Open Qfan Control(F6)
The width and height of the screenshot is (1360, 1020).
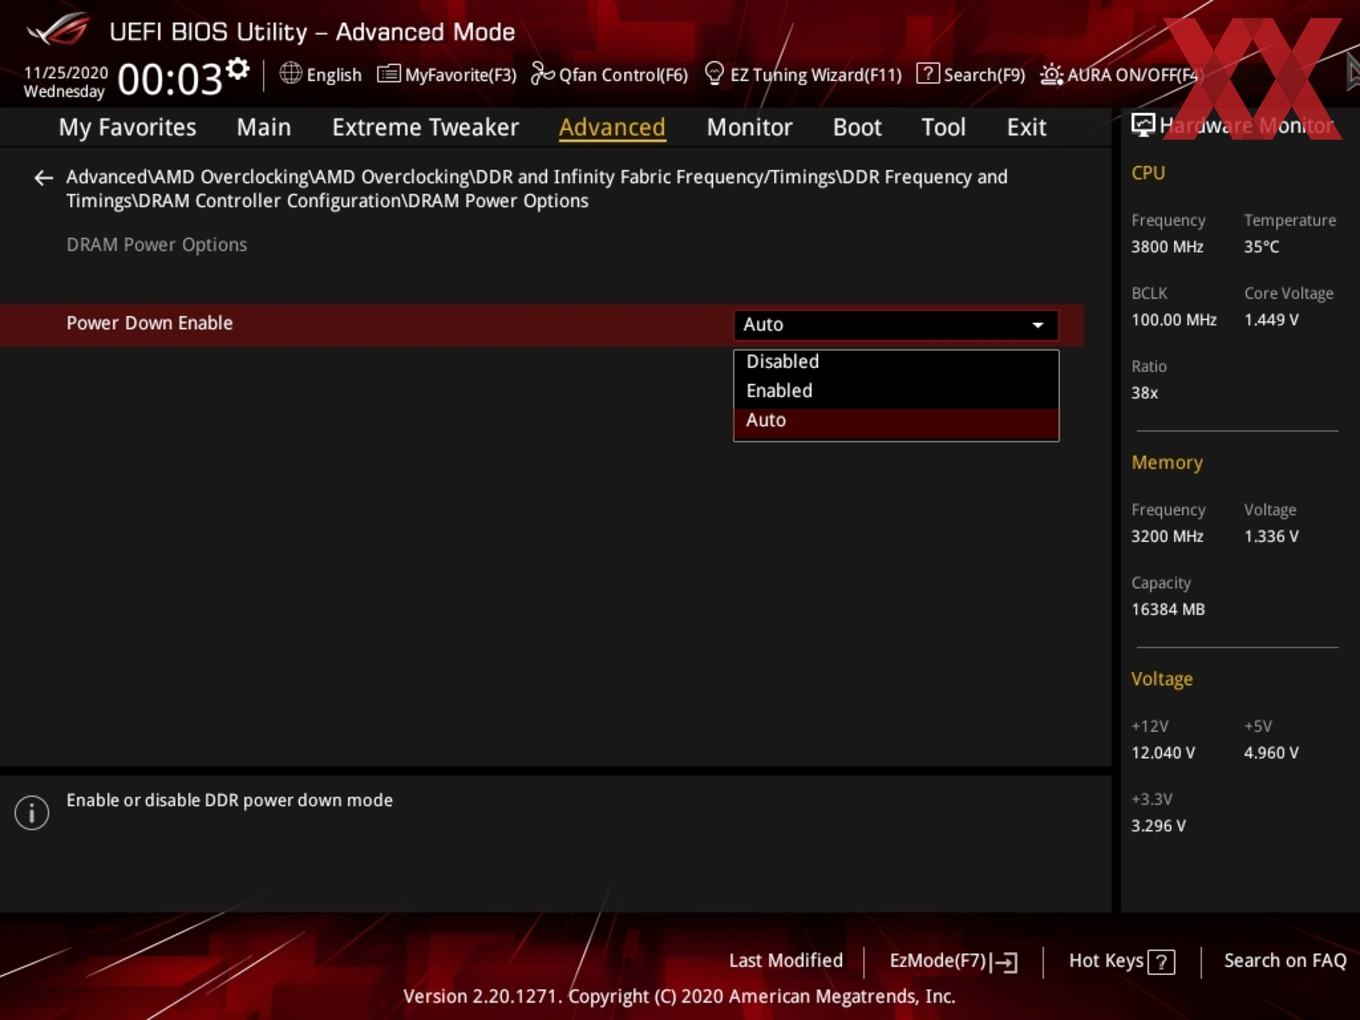[609, 74]
